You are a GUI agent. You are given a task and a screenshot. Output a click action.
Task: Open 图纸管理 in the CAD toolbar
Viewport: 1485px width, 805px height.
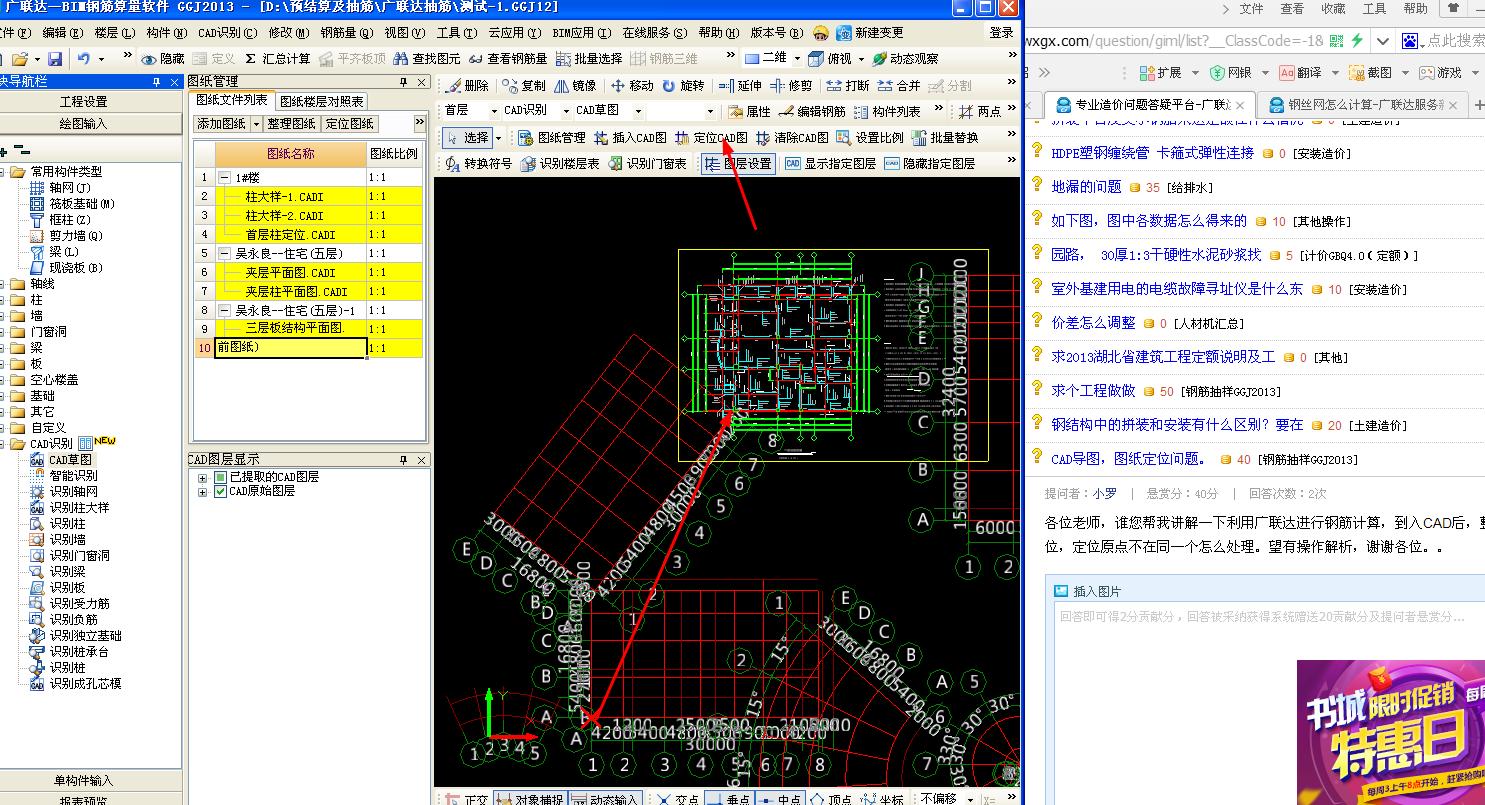[x=551, y=138]
